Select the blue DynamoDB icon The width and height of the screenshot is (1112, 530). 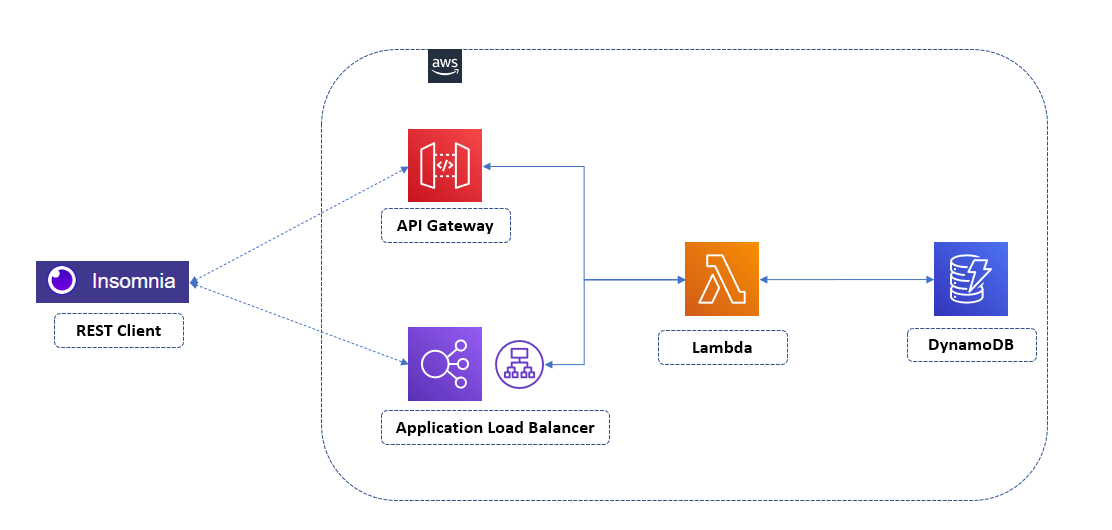coord(971,279)
